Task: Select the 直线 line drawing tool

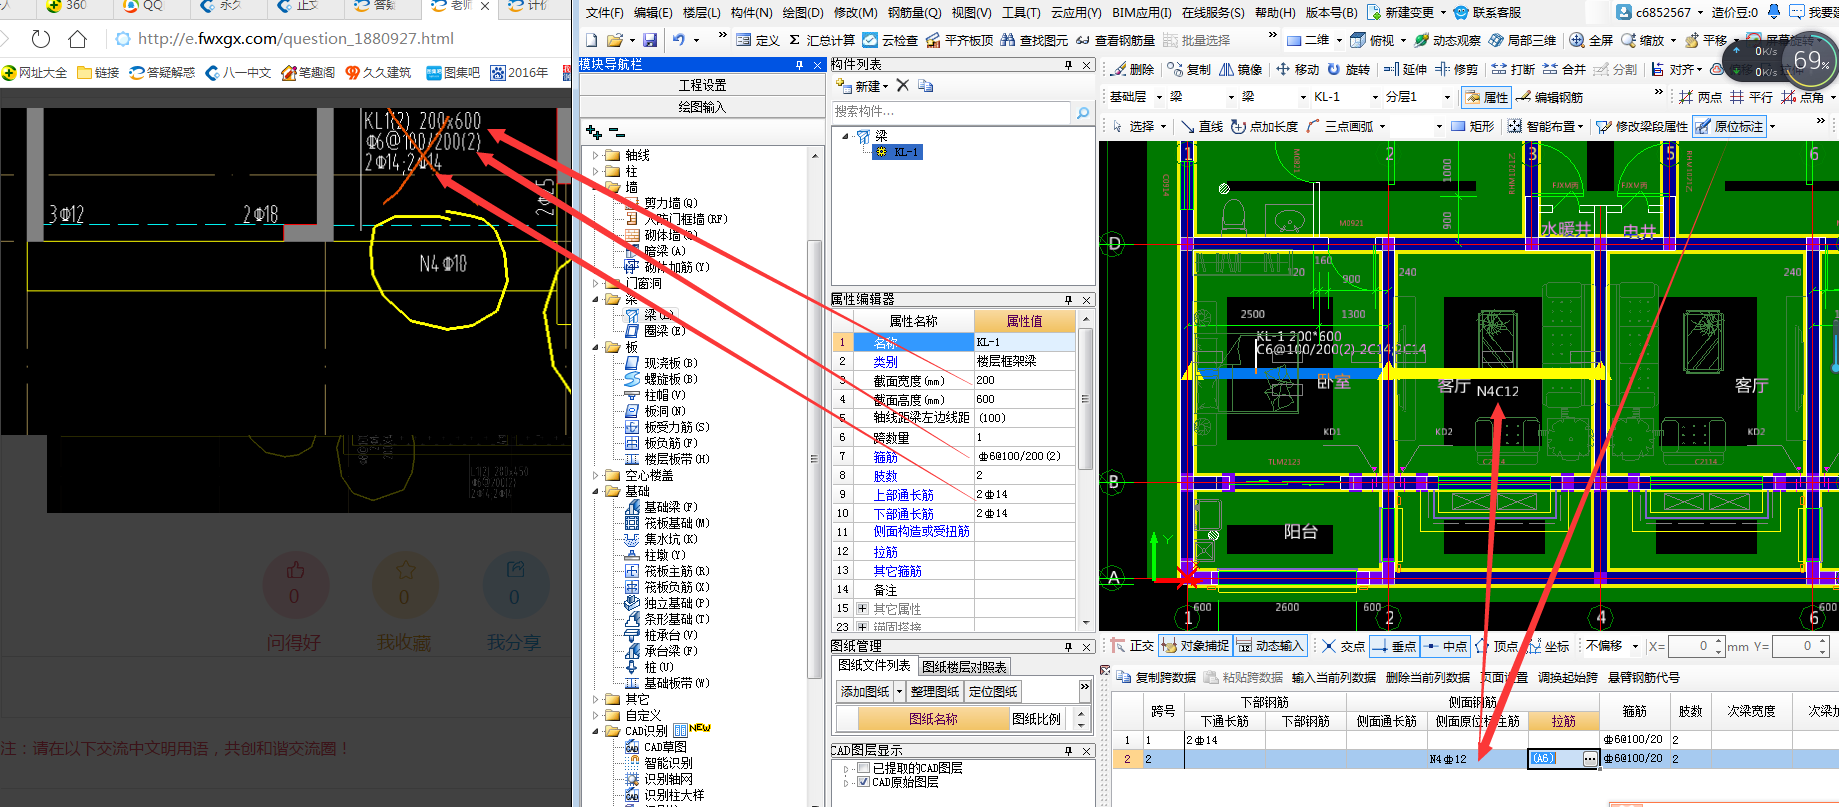Action: 1201,126
